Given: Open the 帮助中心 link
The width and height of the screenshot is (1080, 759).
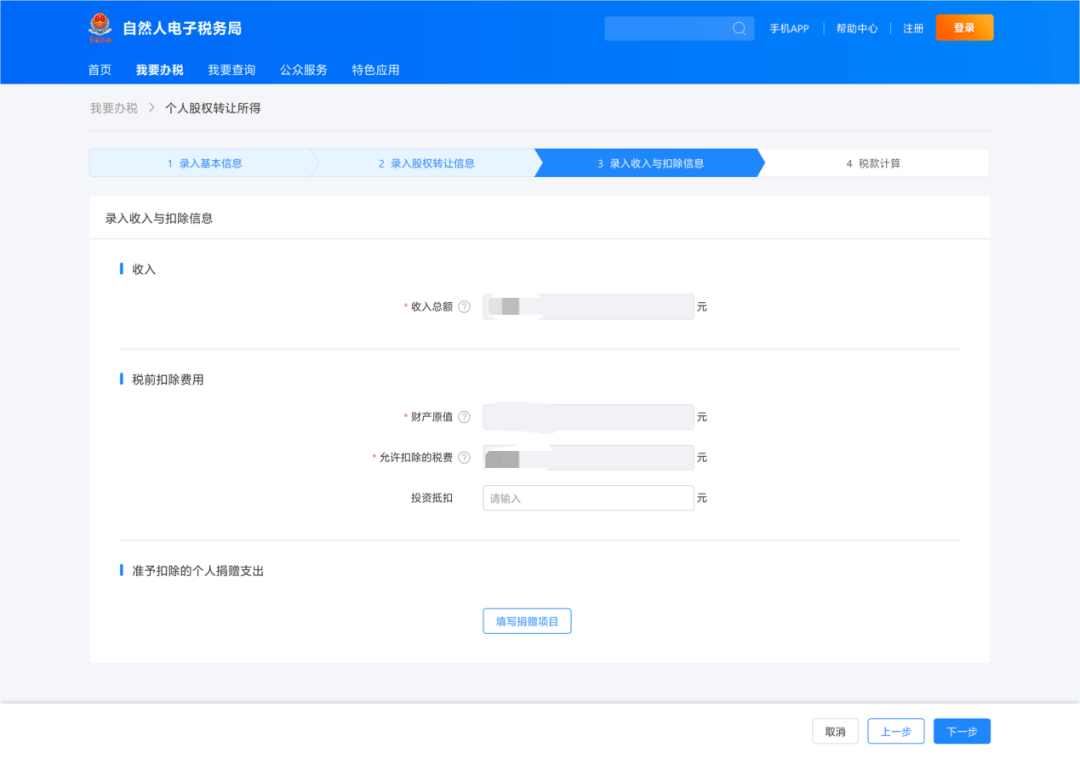Looking at the screenshot, I should 856,28.
